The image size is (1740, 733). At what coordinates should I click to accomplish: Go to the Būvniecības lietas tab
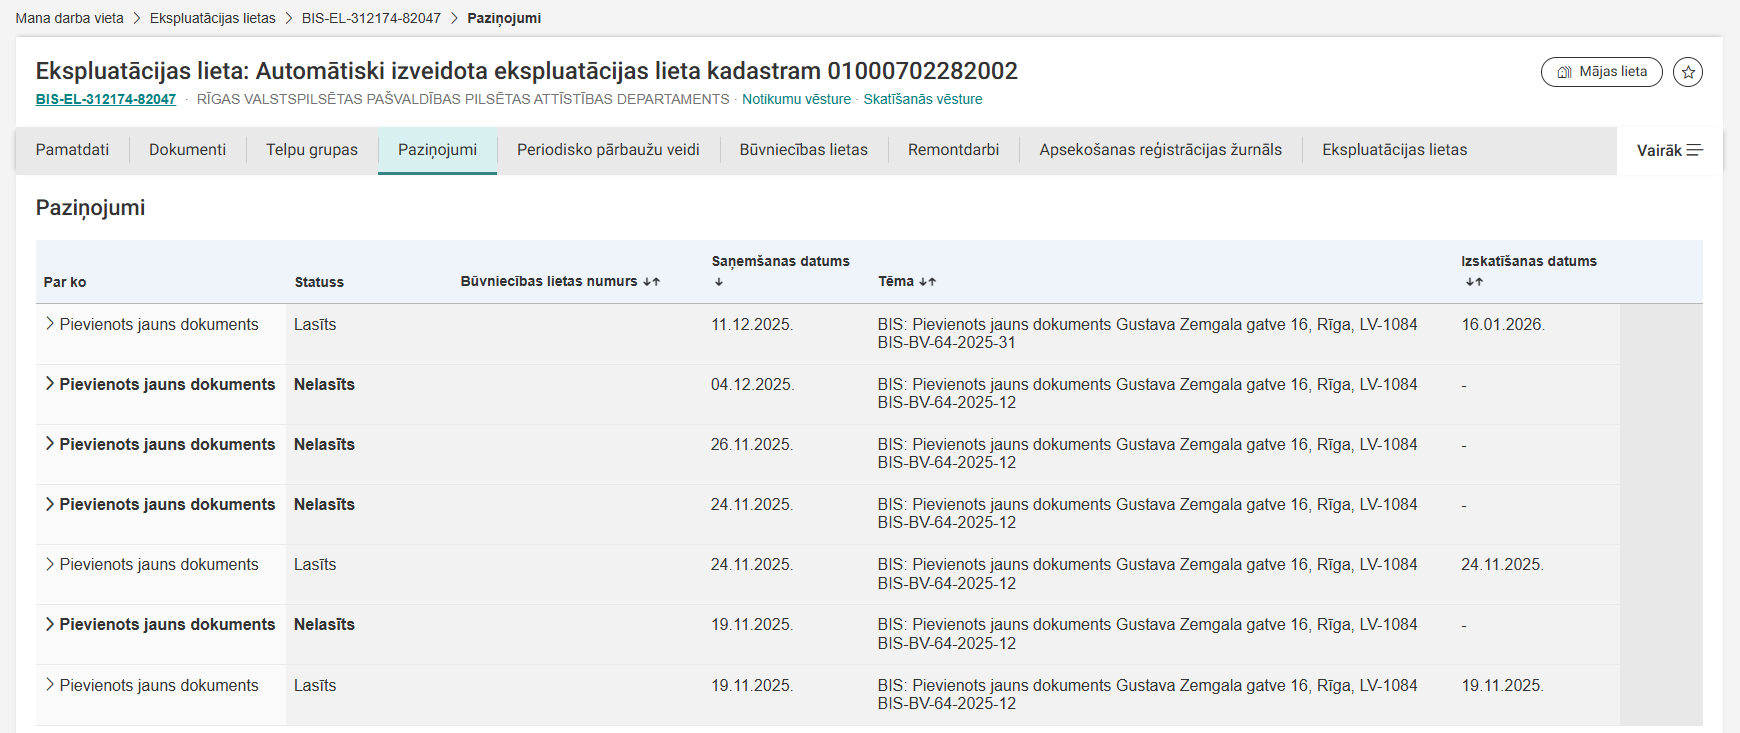tap(803, 150)
